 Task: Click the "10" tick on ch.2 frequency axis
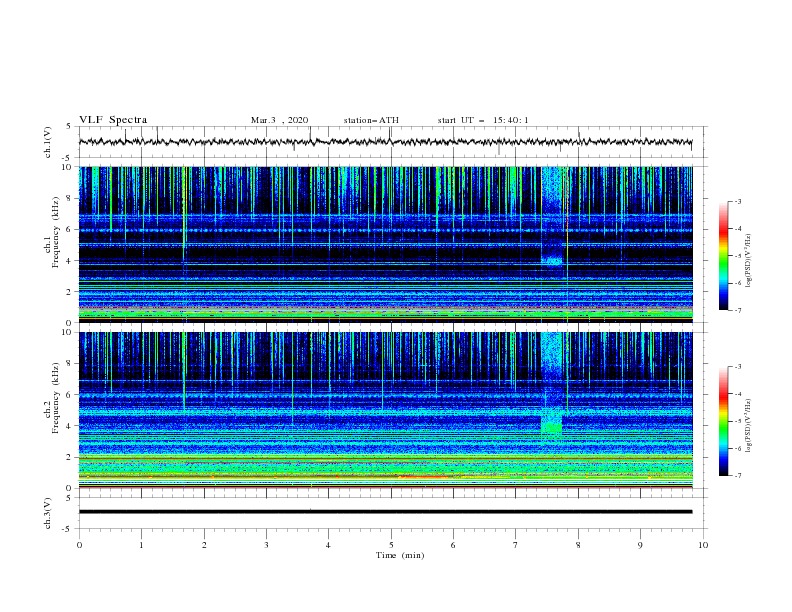click(67, 332)
